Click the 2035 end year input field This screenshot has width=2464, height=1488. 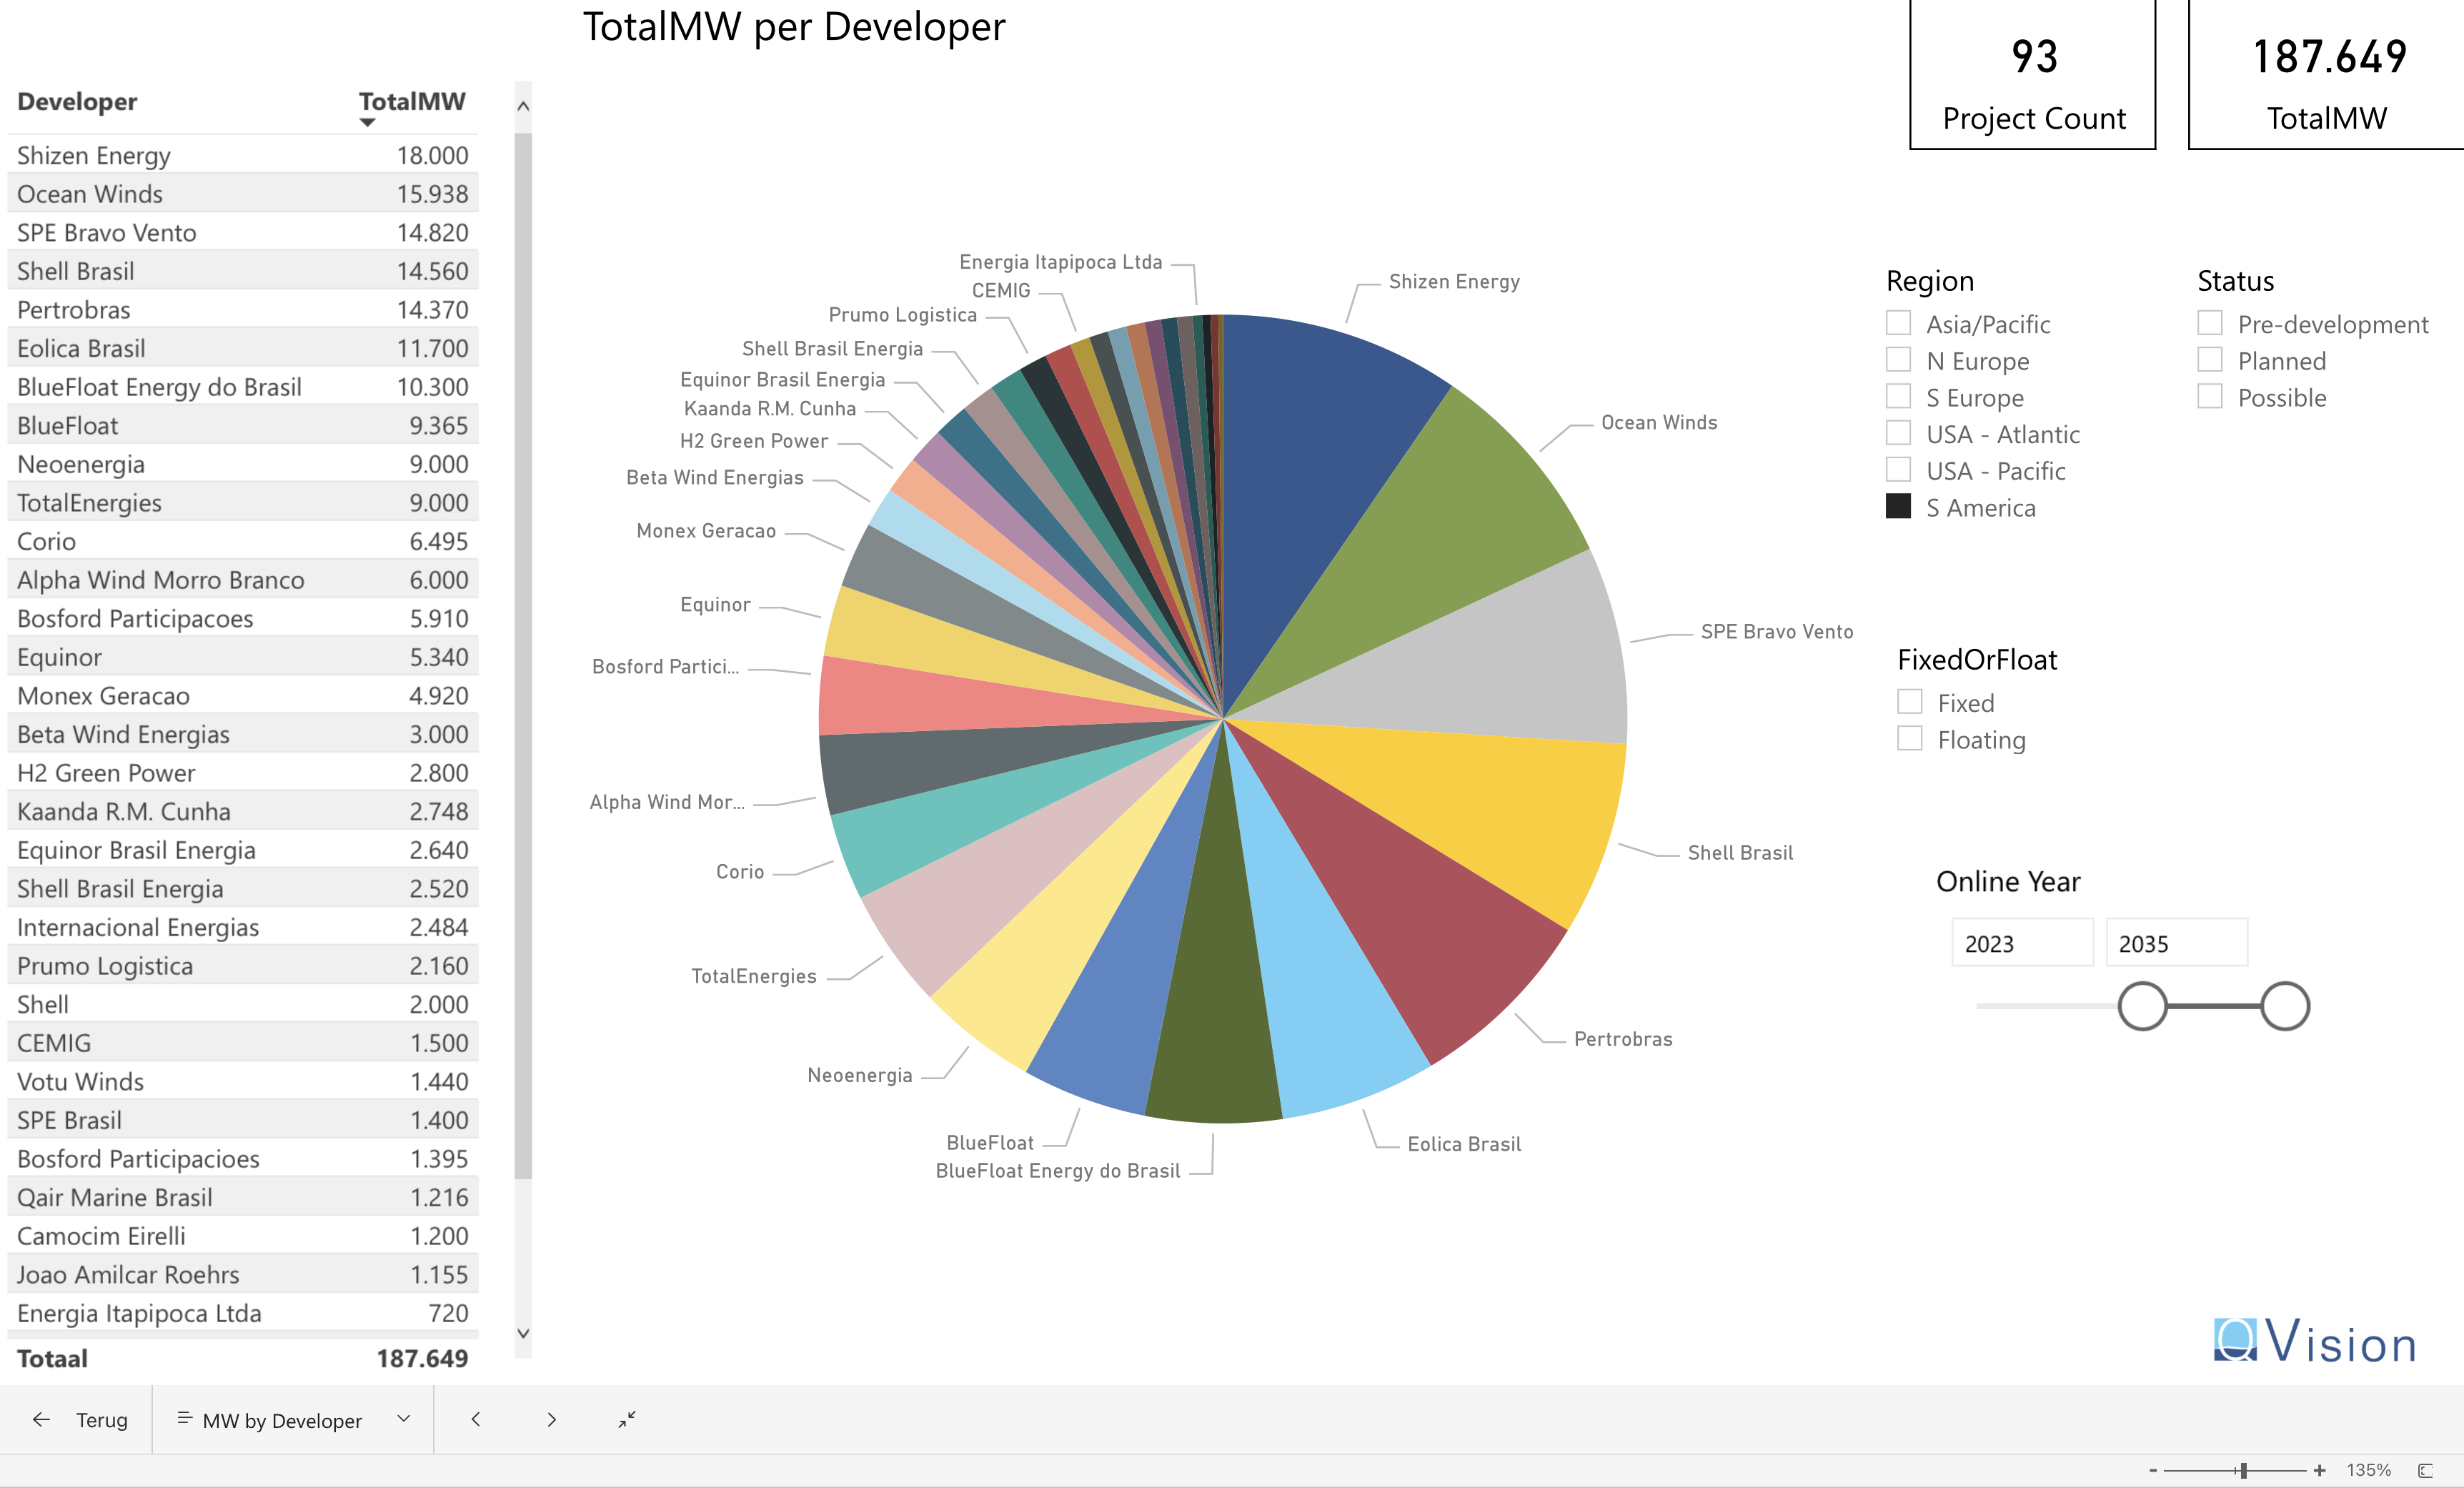[x=2175, y=943]
